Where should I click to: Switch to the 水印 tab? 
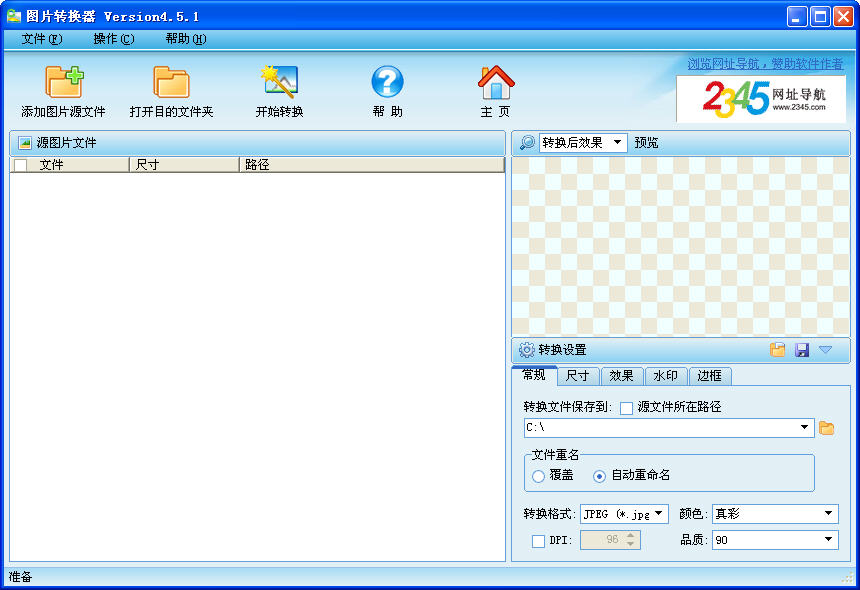tap(665, 376)
